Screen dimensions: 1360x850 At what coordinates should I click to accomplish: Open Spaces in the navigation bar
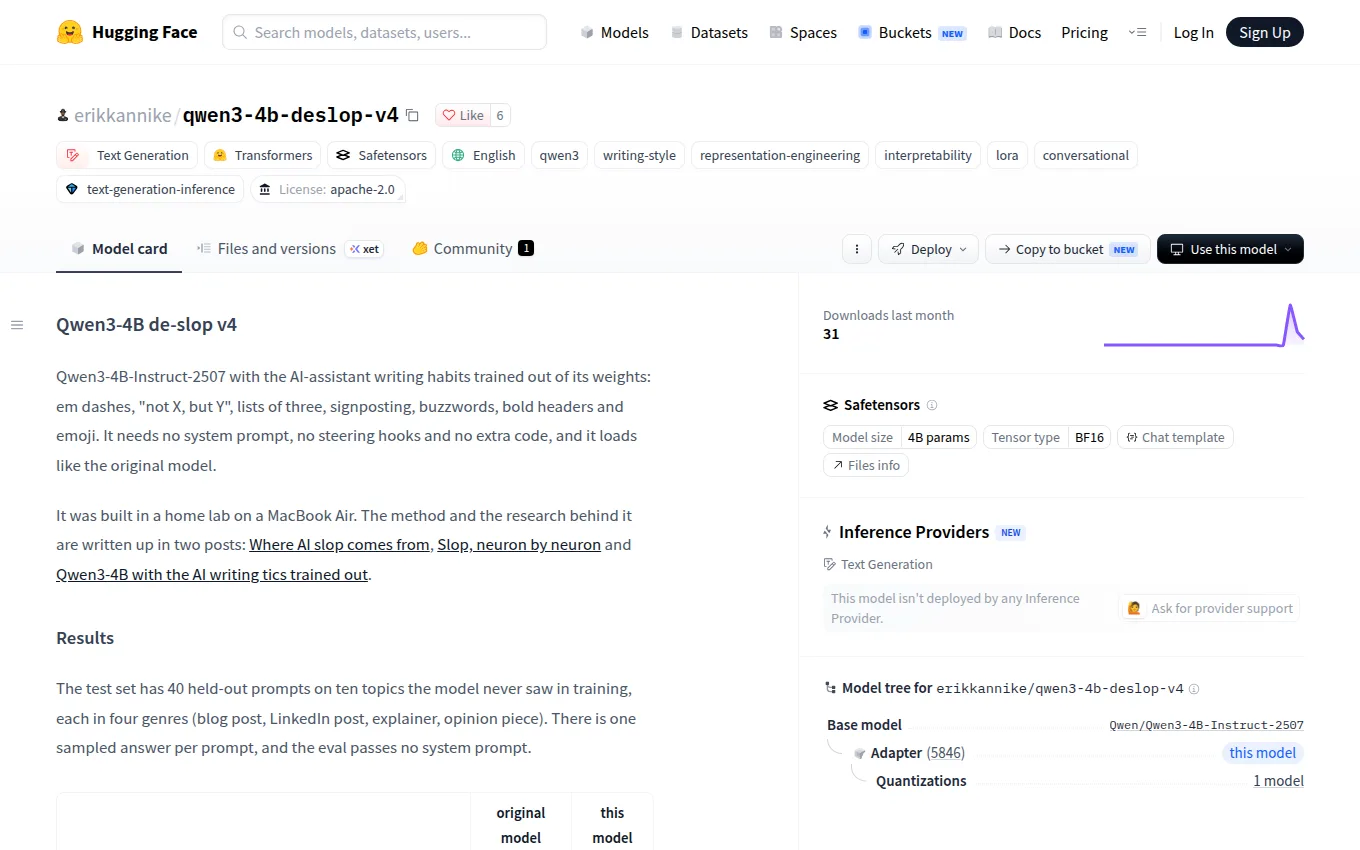(x=803, y=32)
